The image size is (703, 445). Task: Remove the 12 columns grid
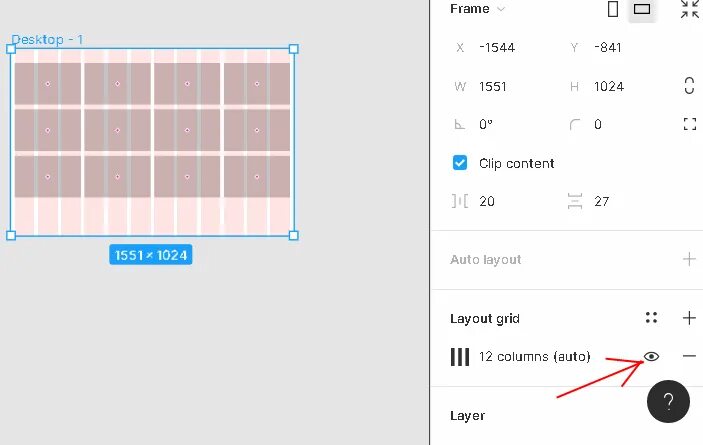[x=689, y=356]
